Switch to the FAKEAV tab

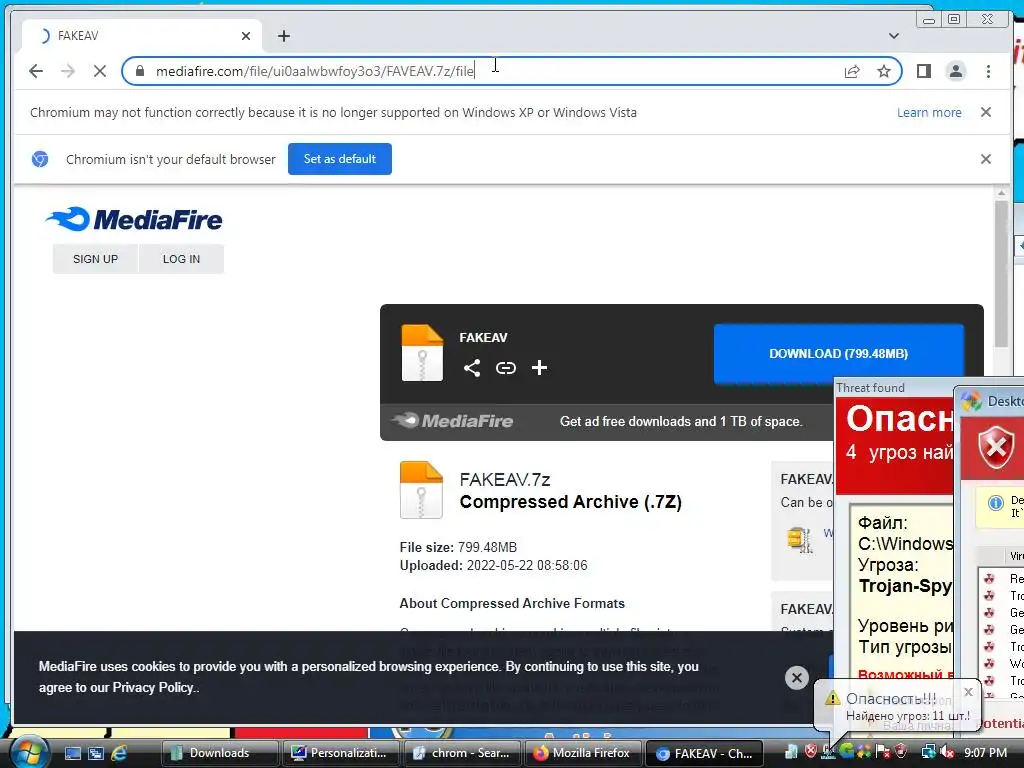click(142, 36)
